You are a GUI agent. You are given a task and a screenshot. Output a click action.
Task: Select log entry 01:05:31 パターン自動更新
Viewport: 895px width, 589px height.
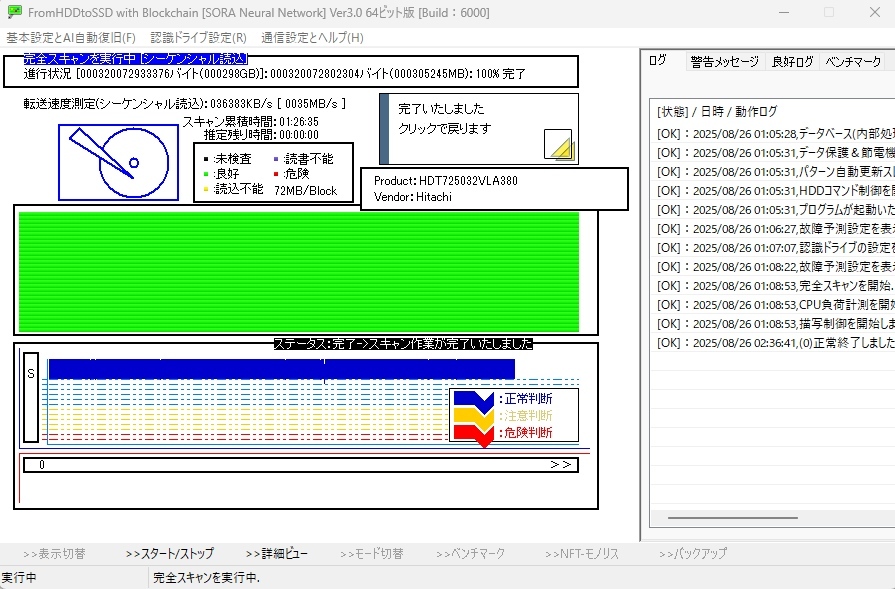775,171
